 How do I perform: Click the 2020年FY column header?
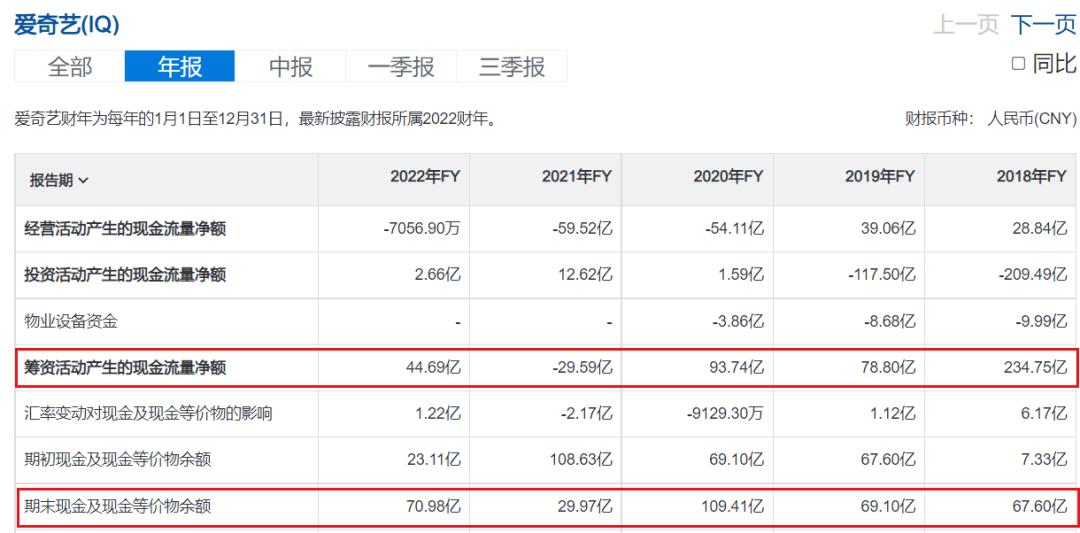728,176
